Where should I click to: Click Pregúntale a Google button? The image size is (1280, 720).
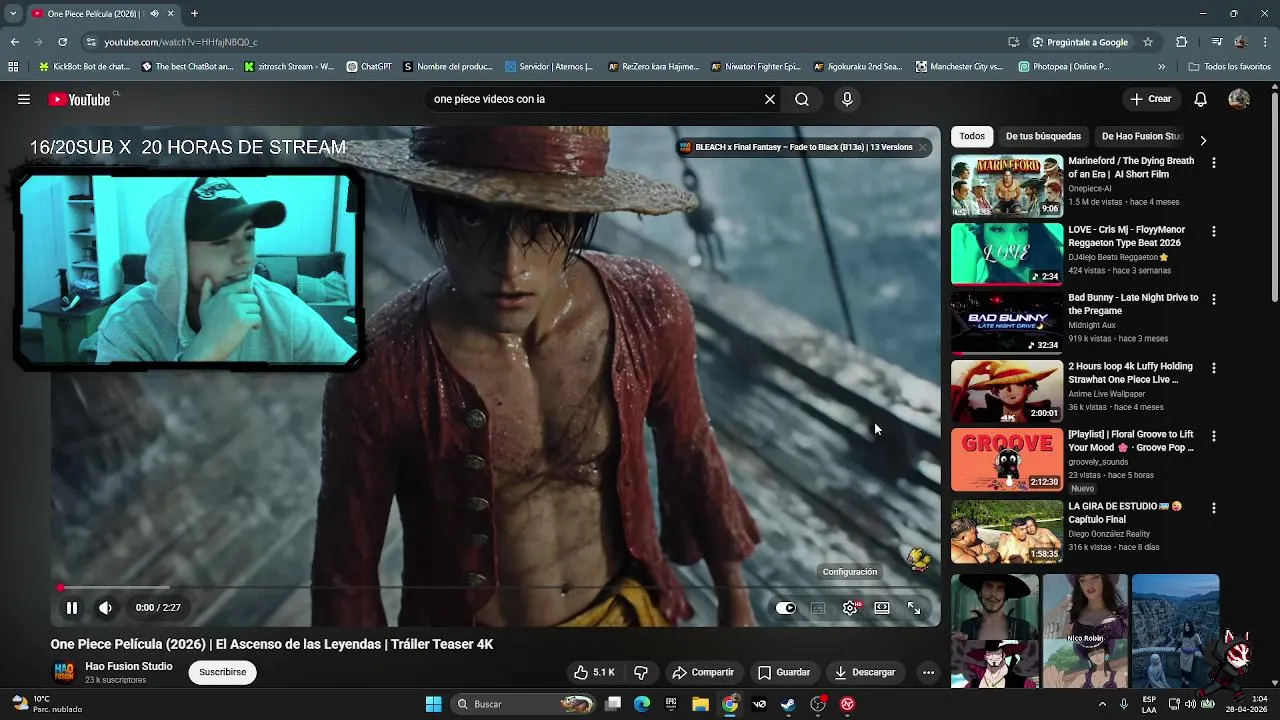[1081, 42]
